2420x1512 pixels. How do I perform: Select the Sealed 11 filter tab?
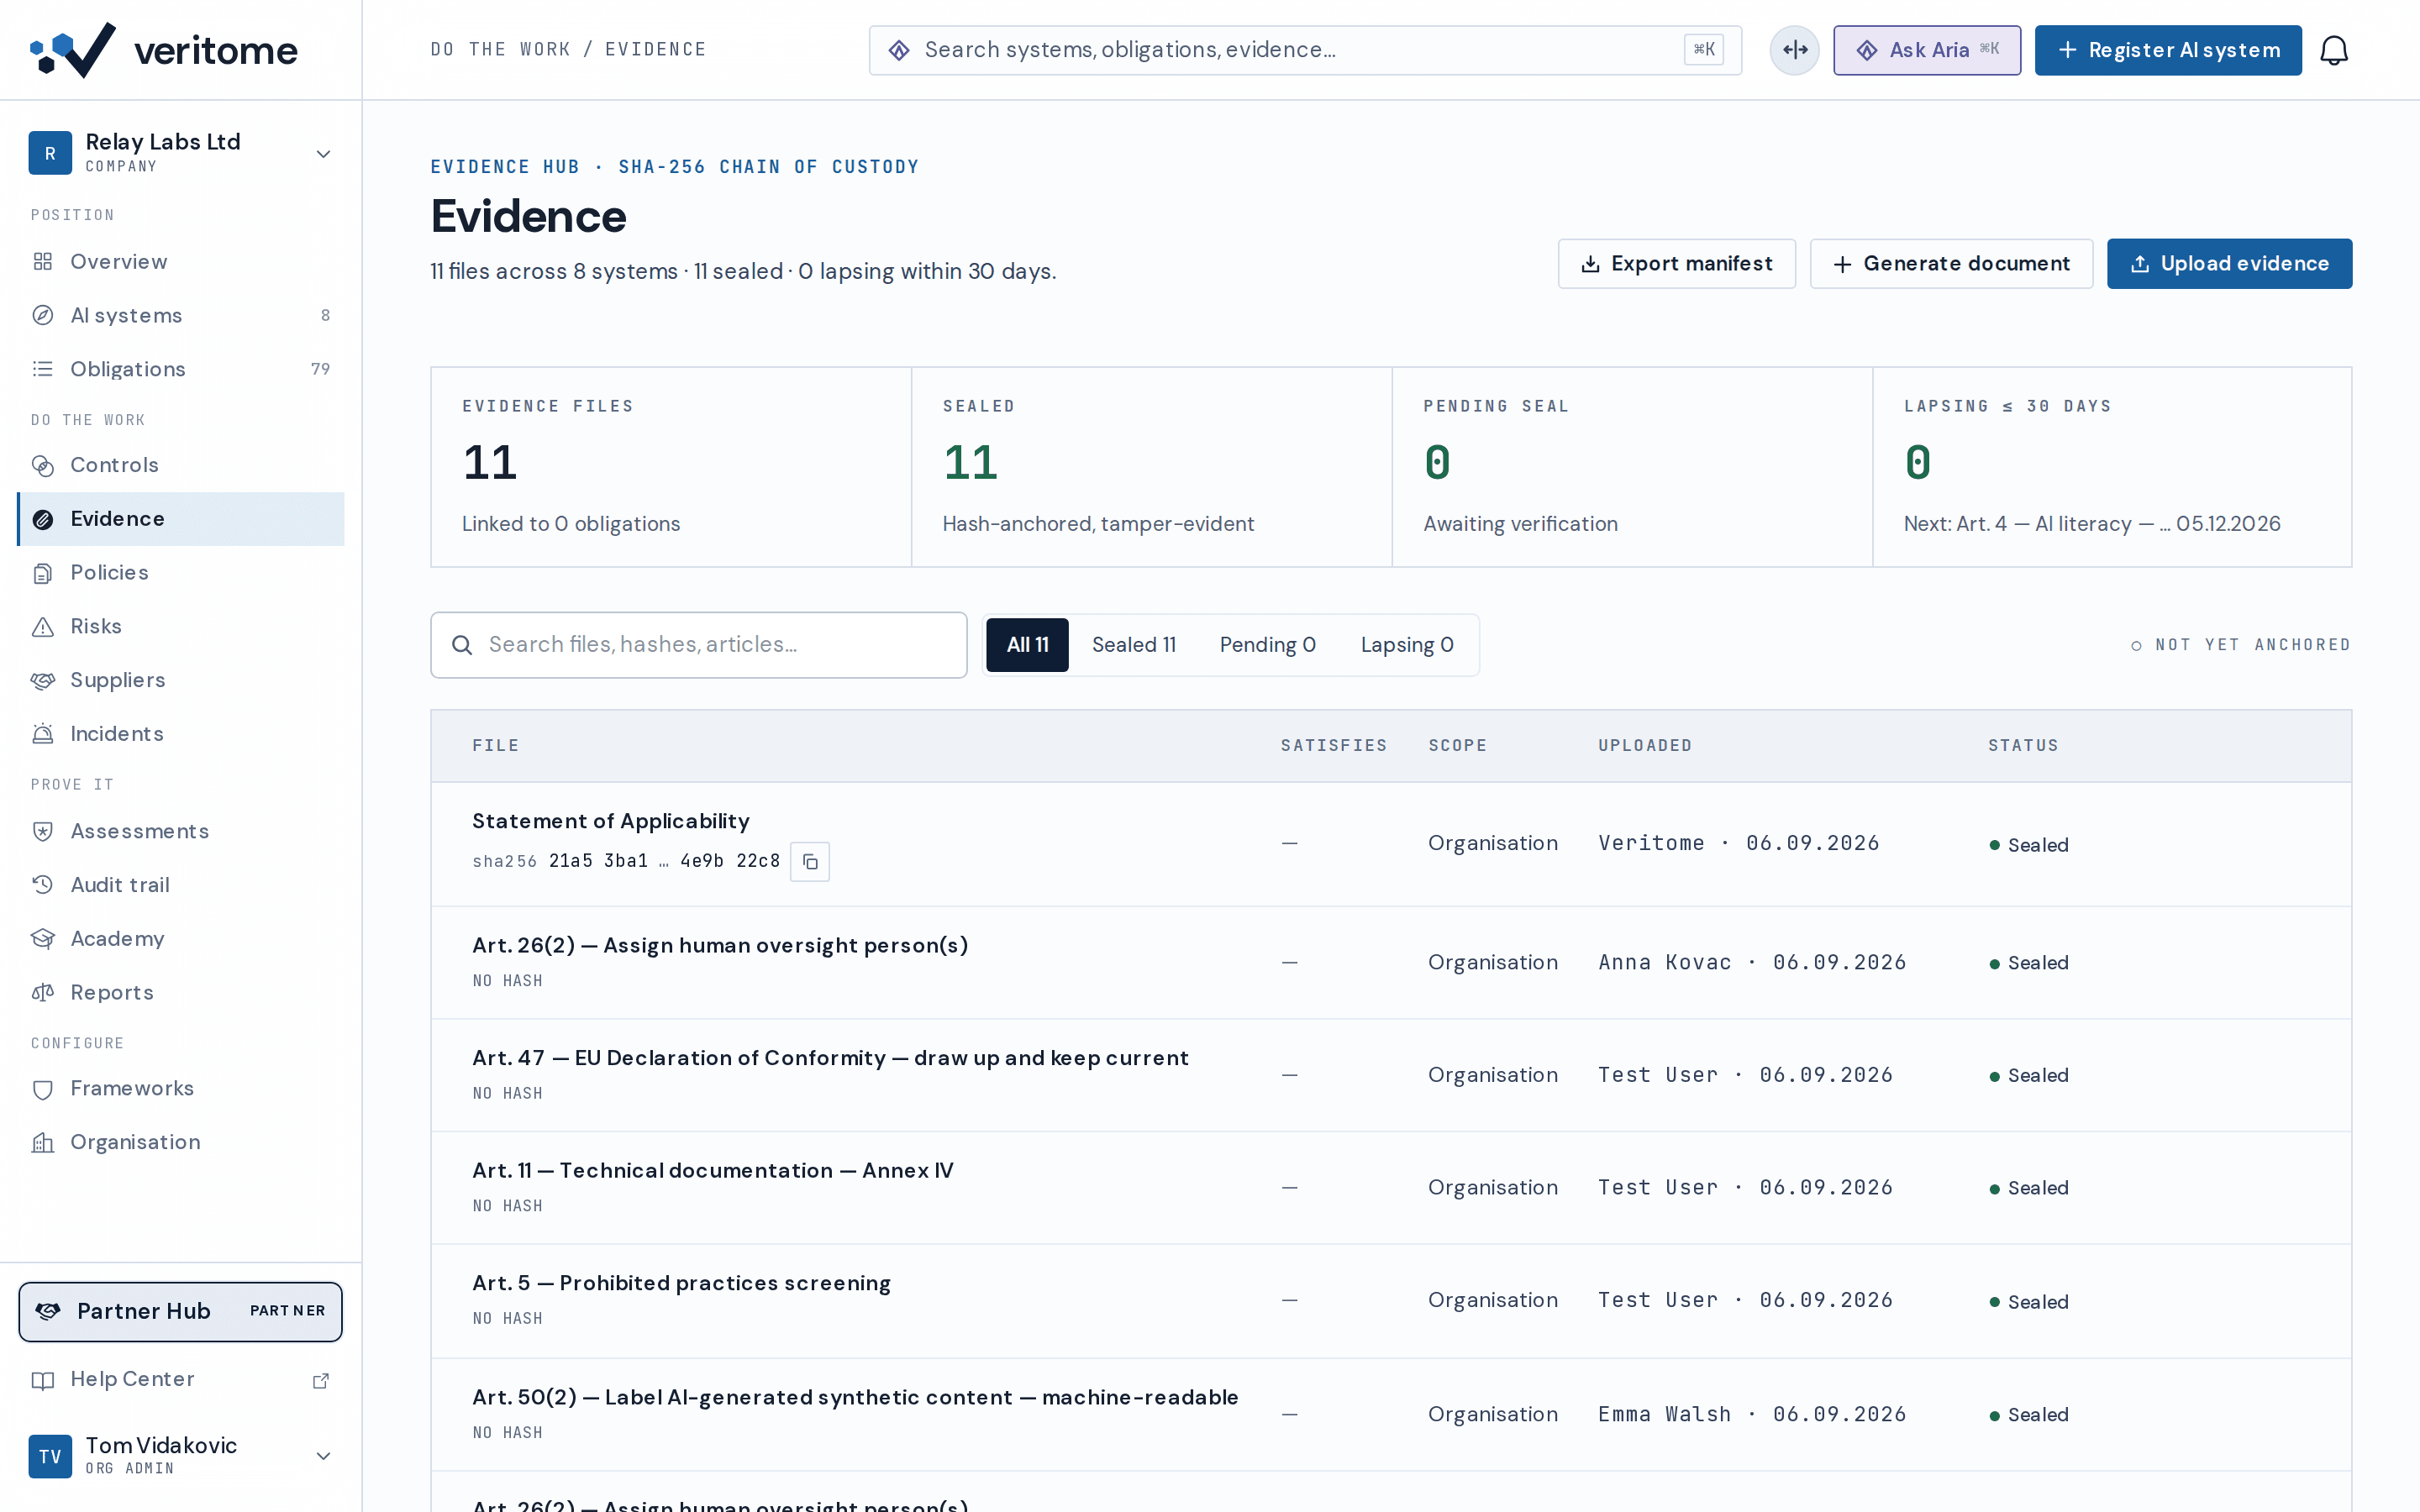point(1134,645)
